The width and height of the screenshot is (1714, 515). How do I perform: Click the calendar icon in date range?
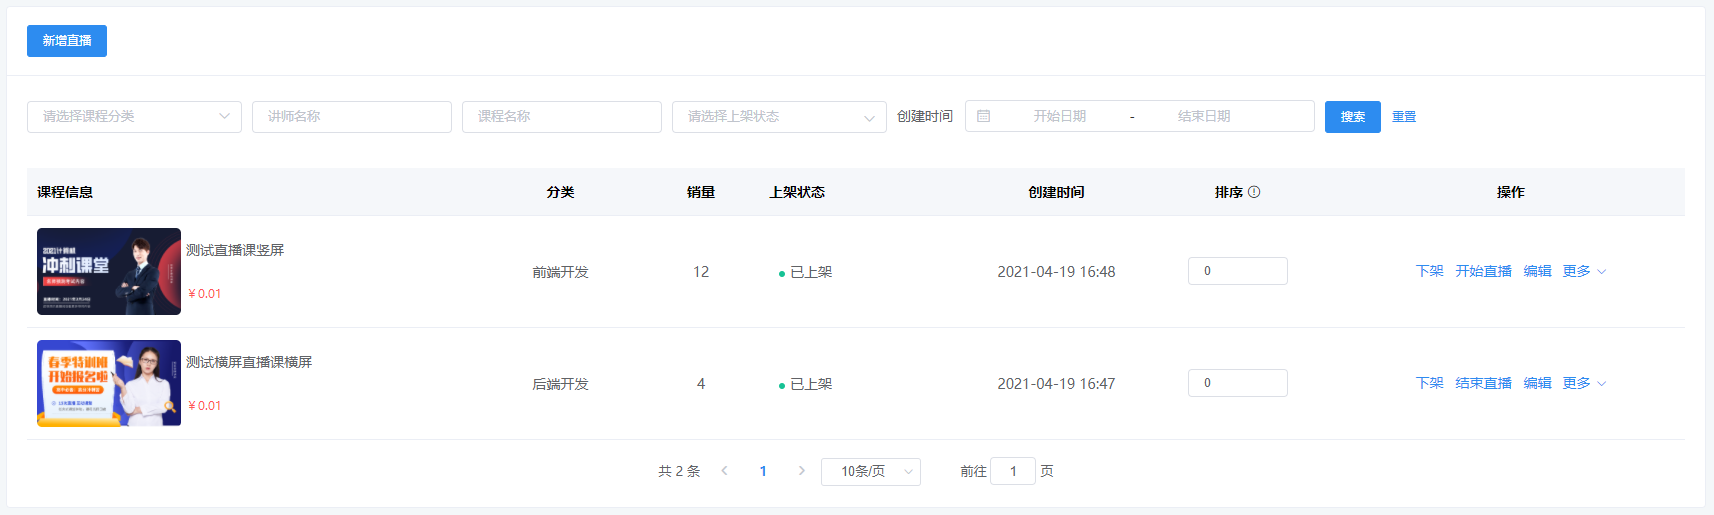pyautogui.click(x=983, y=116)
